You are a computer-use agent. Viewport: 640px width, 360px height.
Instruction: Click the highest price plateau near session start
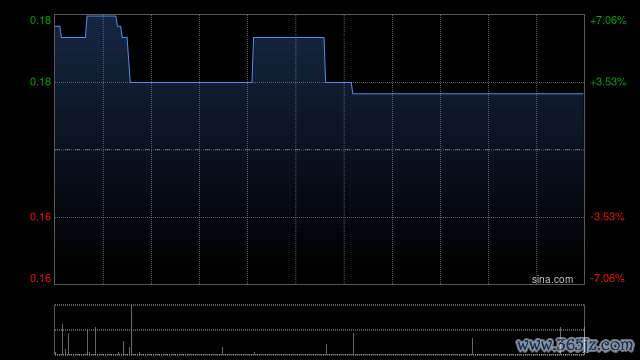tap(102, 16)
